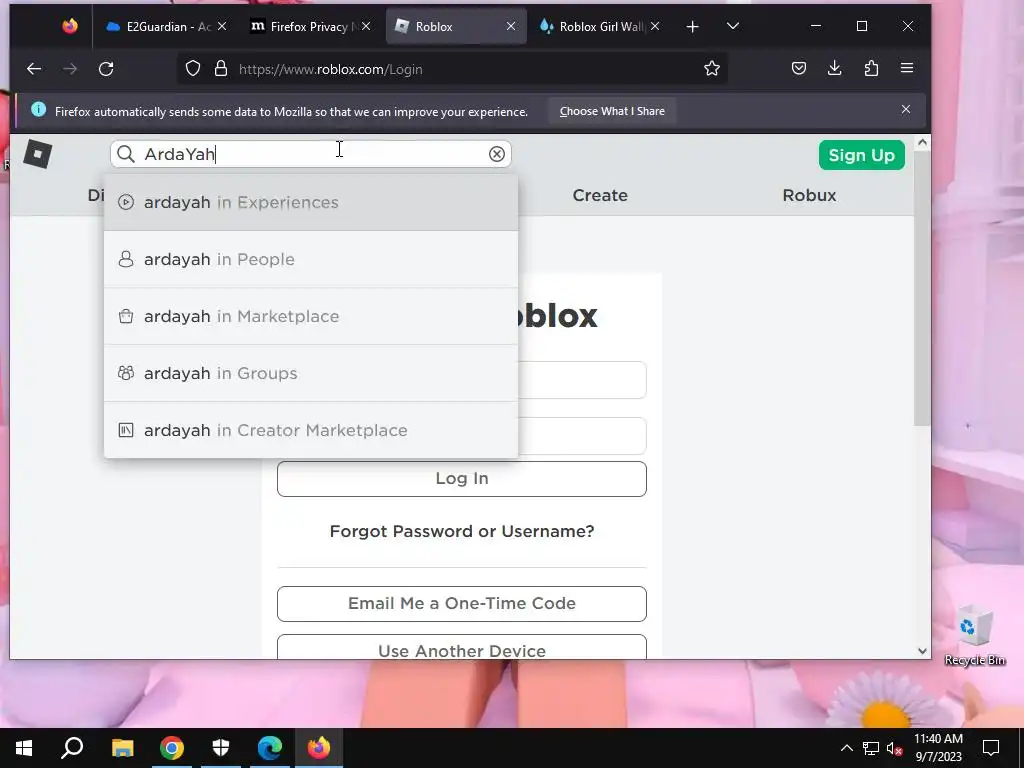
Task: Open Windows taskbar search
Action: (x=72, y=748)
